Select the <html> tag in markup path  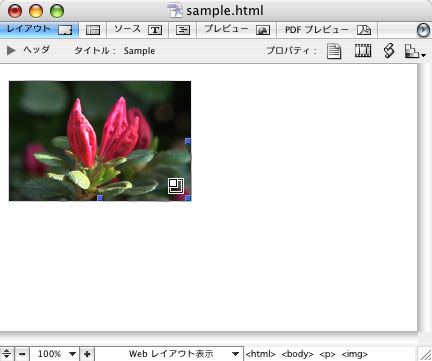[x=261, y=354]
